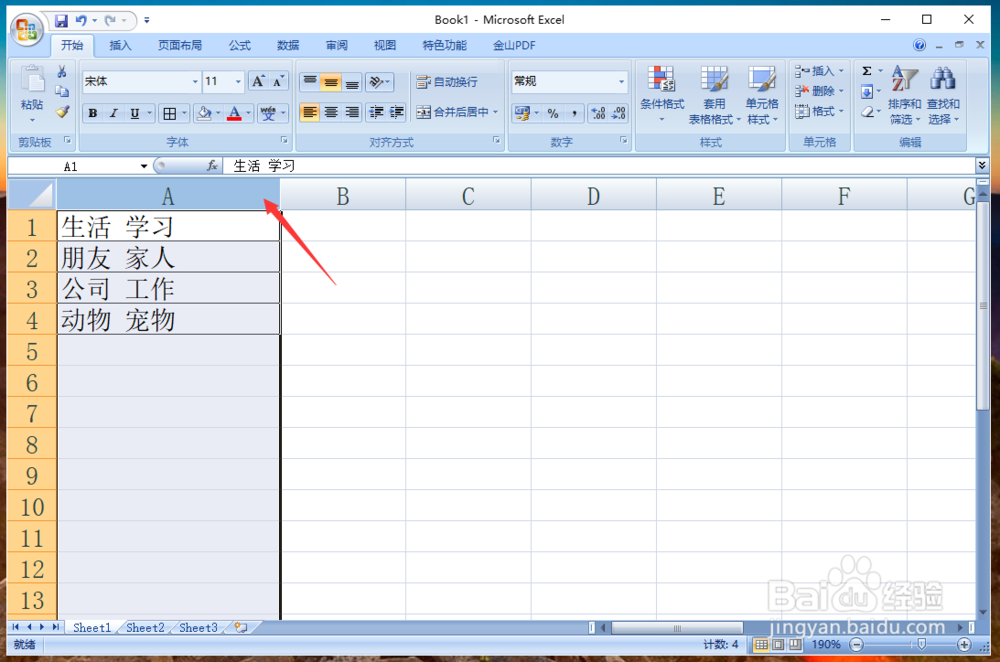Viewport: 1000px width, 662px height.
Task: Open 格式 in the cells group
Action: coord(819,112)
